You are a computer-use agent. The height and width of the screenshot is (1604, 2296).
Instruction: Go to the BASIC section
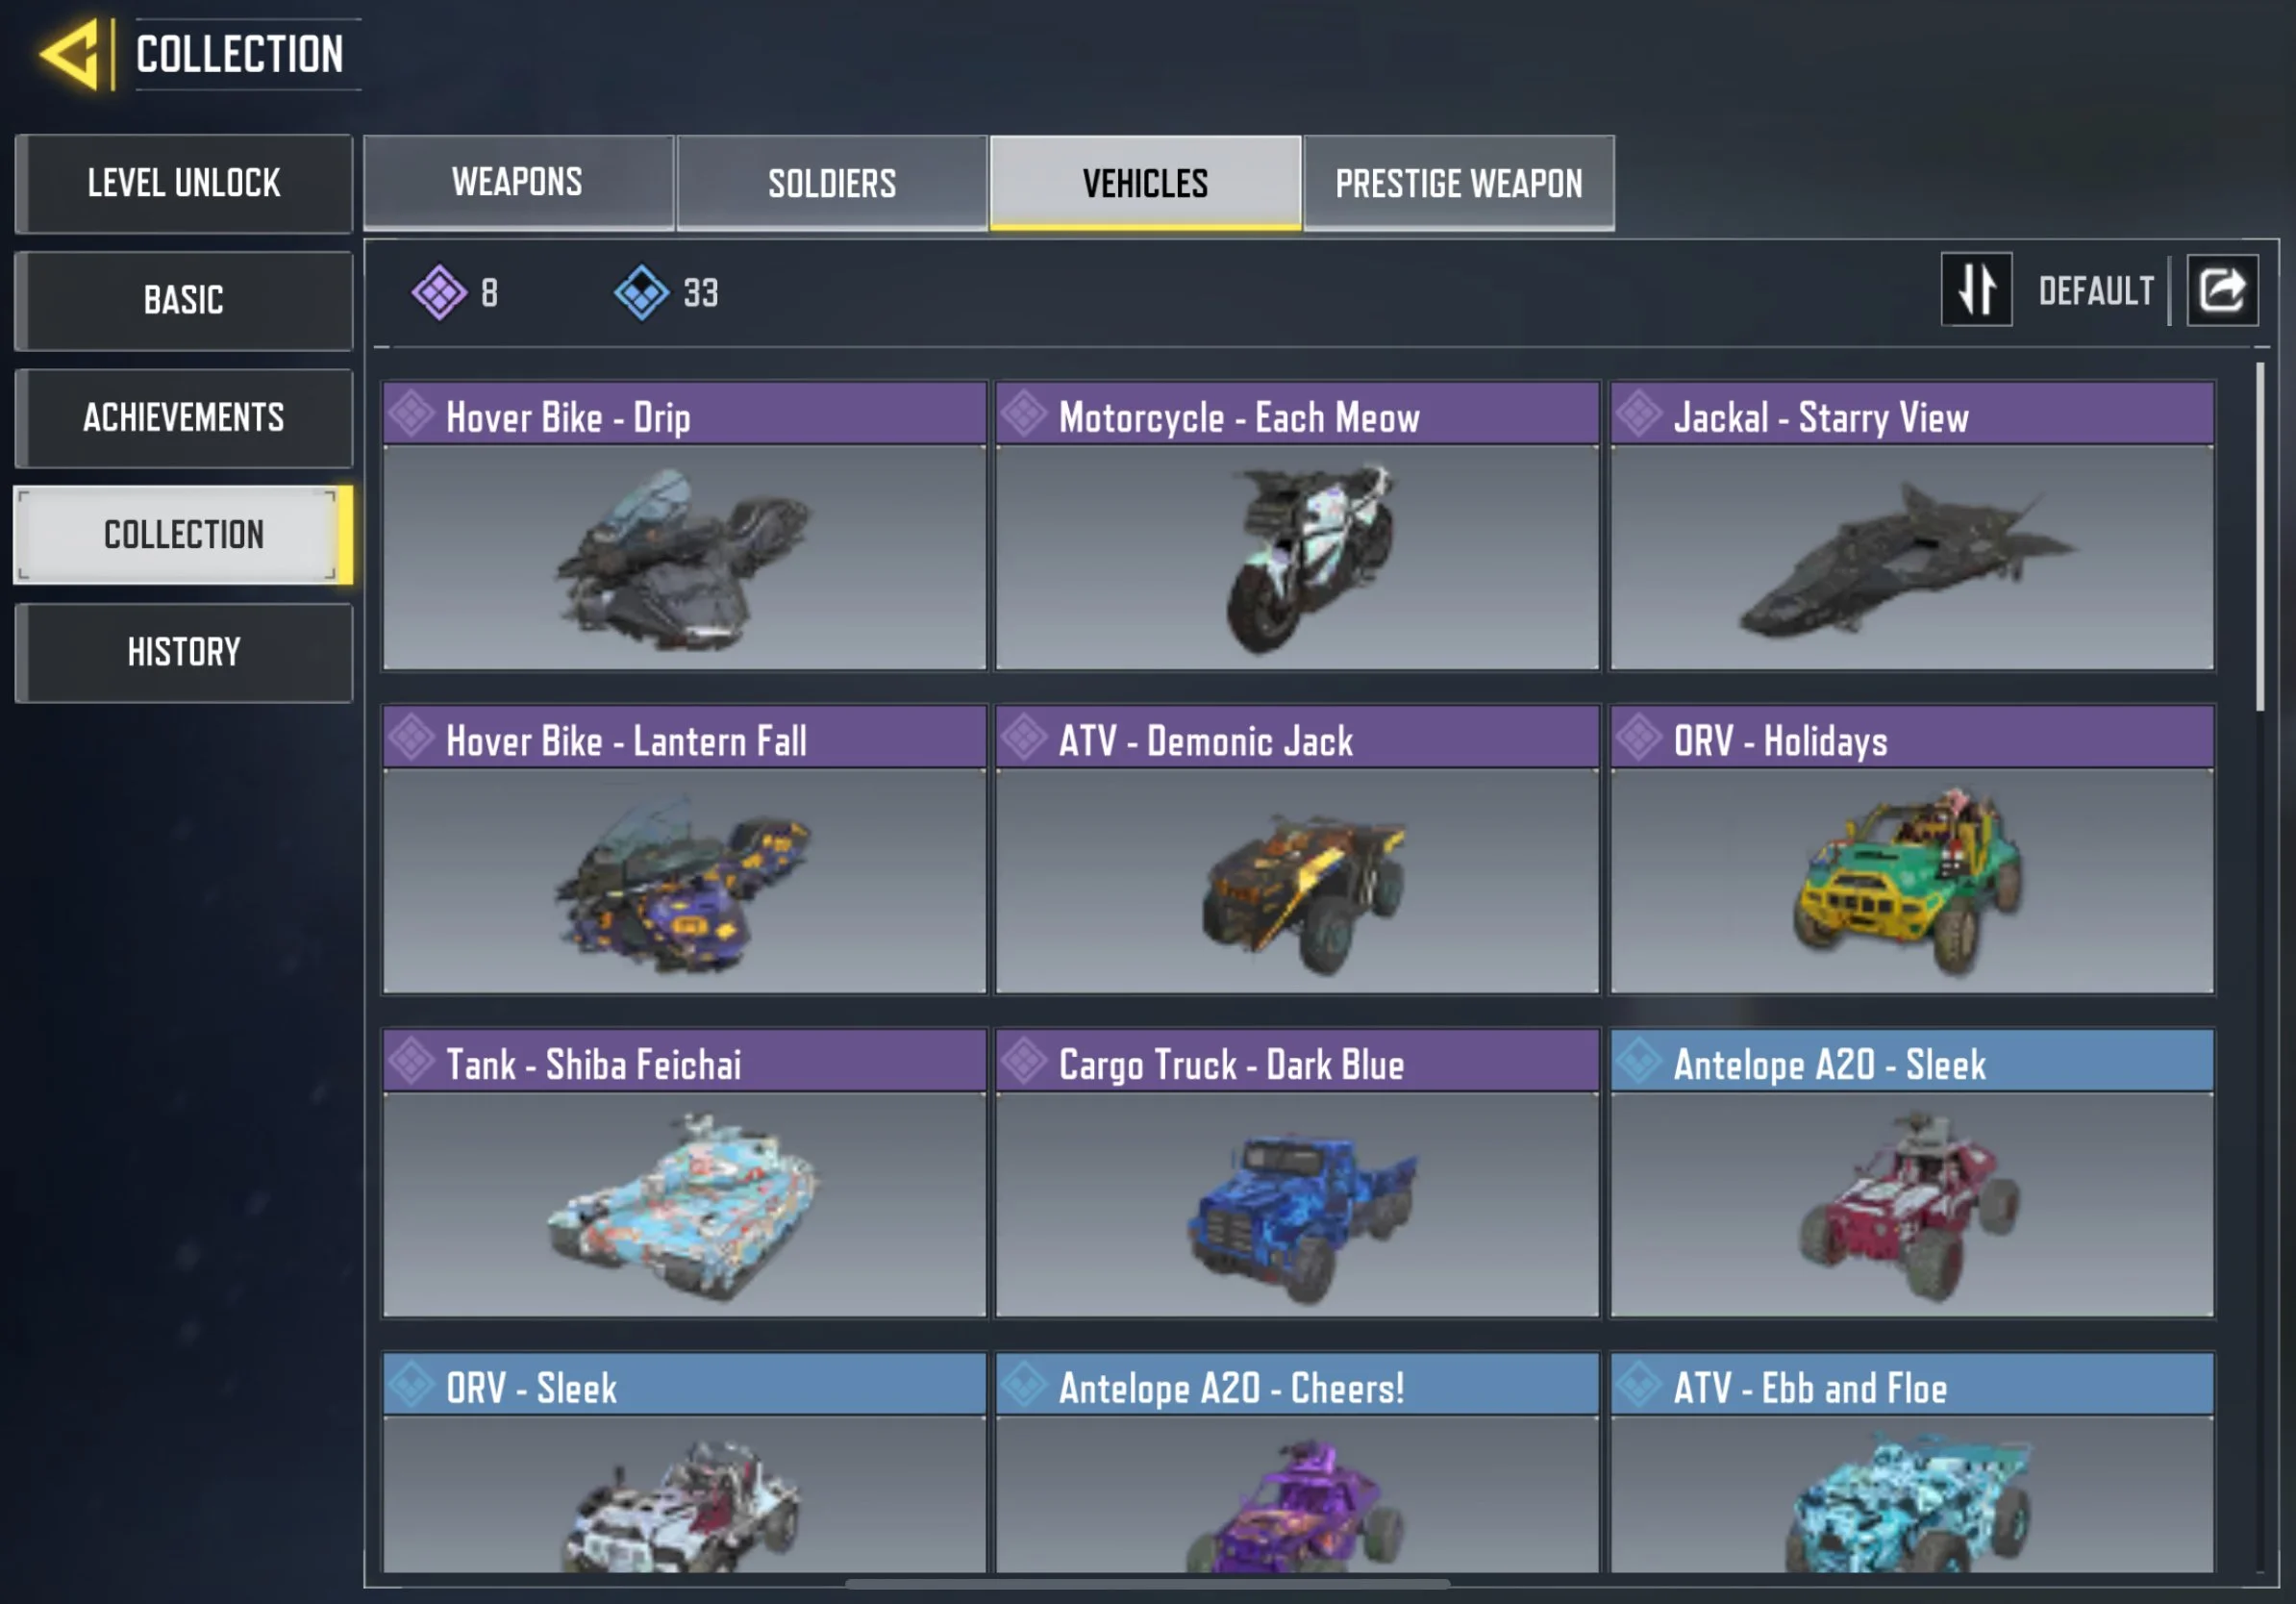(x=184, y=300)
